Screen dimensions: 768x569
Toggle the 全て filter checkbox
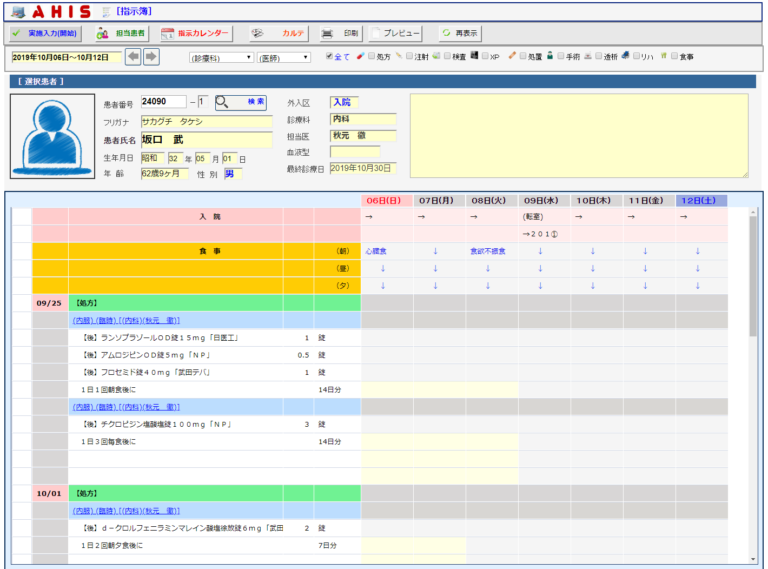[330, 57]
